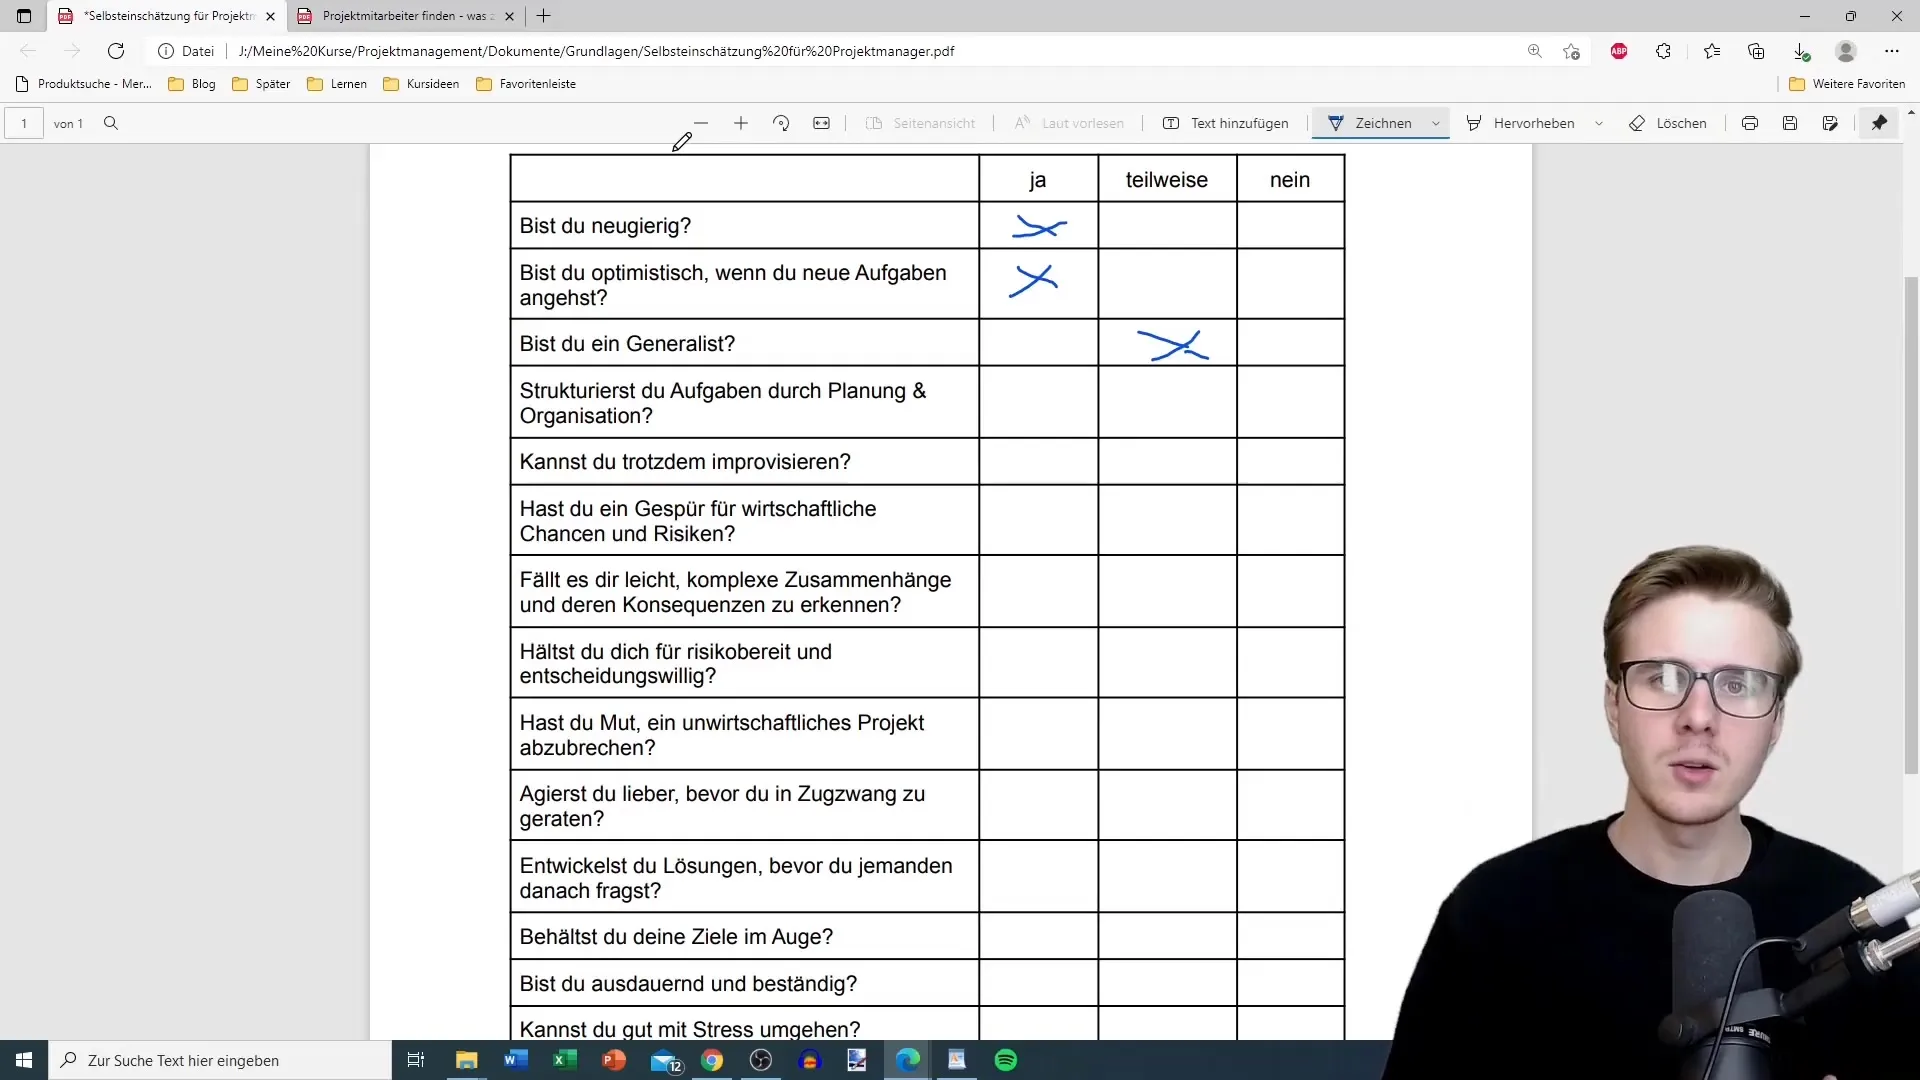Open Excel from the taskbar

tap(565, 1060)
